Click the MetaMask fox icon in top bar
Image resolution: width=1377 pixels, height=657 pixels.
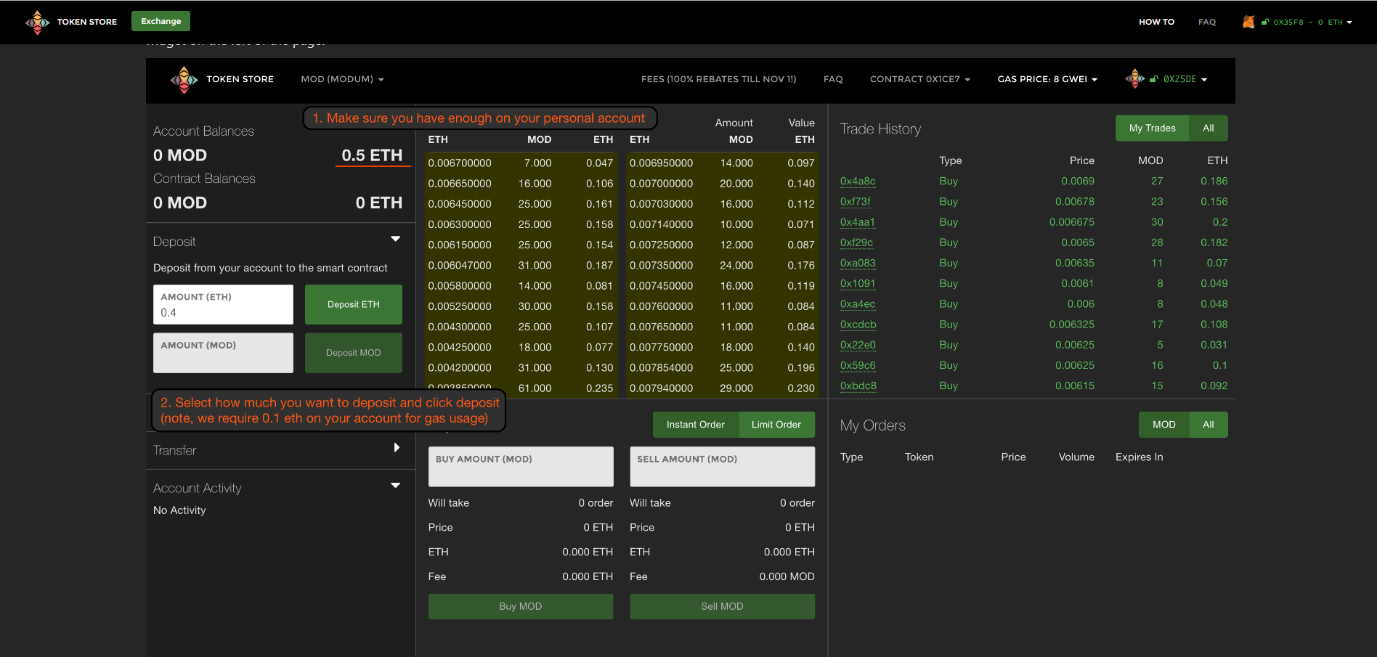1248,21
